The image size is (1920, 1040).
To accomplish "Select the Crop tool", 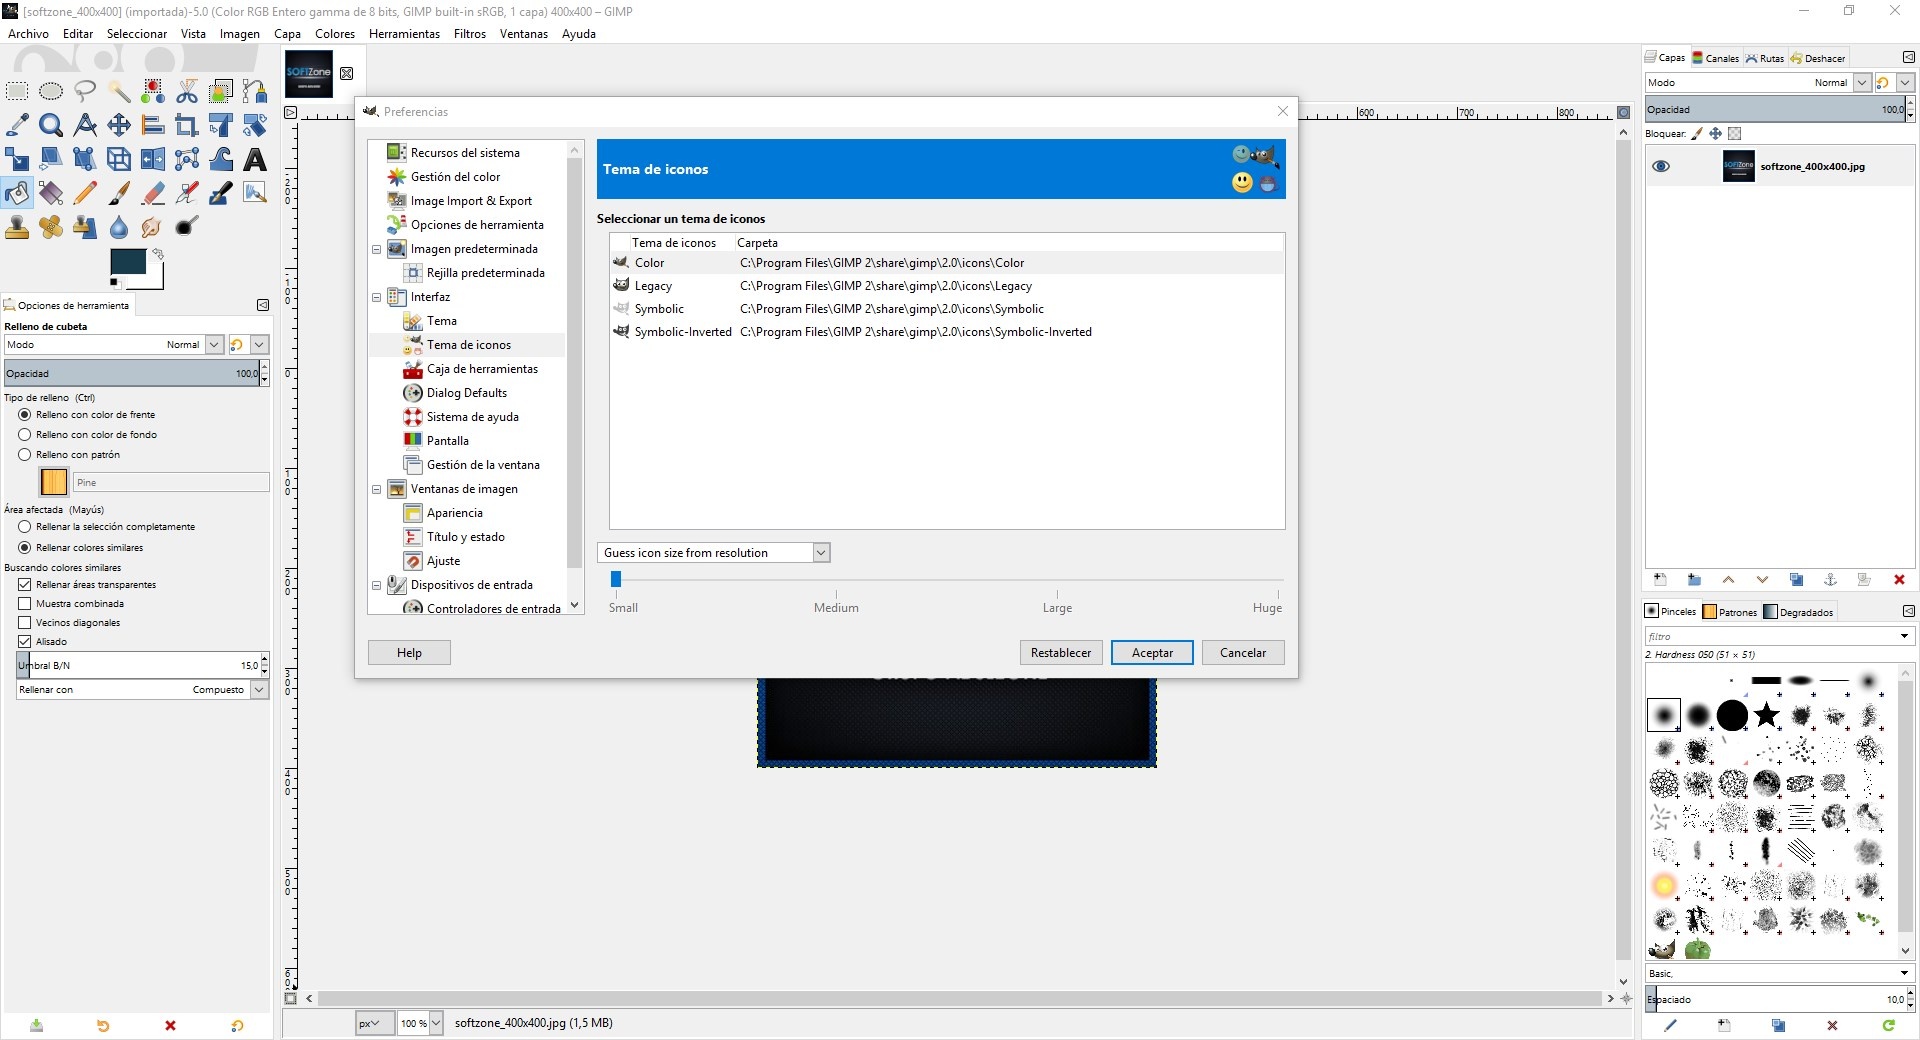I will (x=187, y=125).
